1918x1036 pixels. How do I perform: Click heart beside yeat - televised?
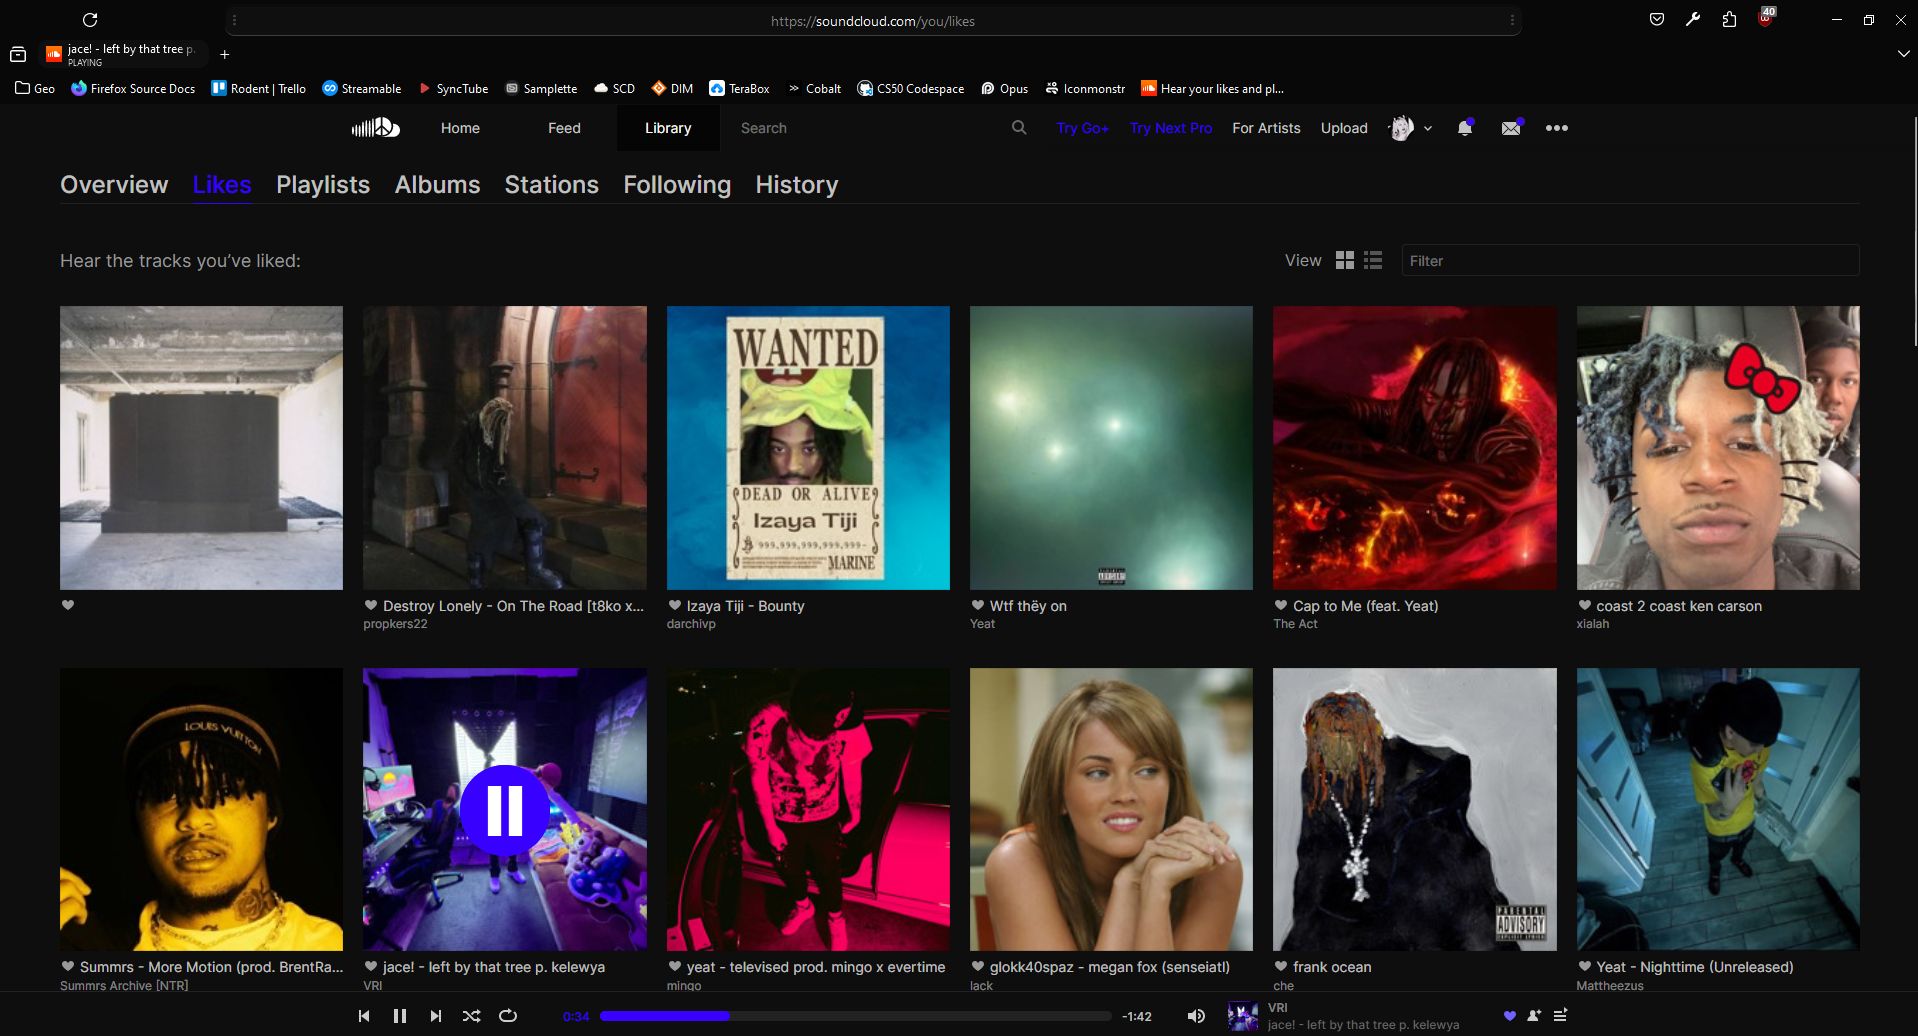point(674,966)
